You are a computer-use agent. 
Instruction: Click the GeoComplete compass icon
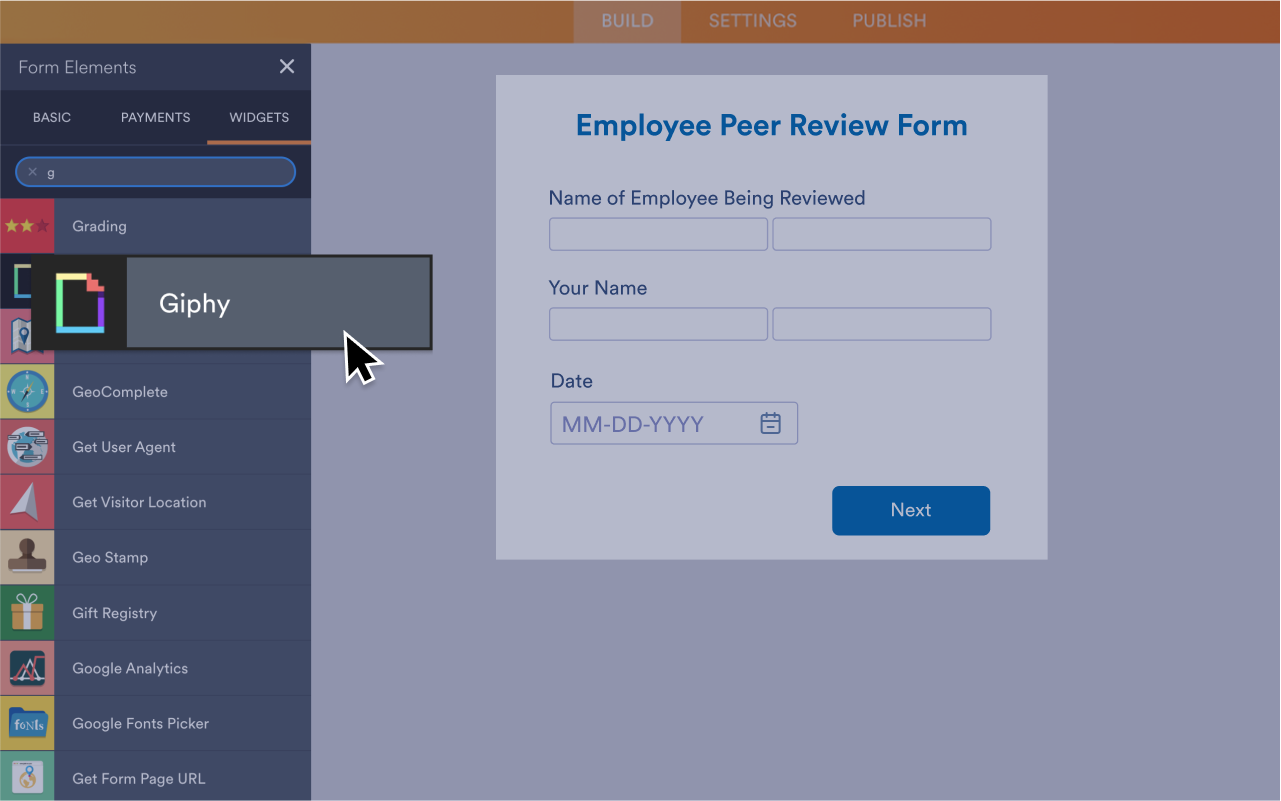coord(27,392)
